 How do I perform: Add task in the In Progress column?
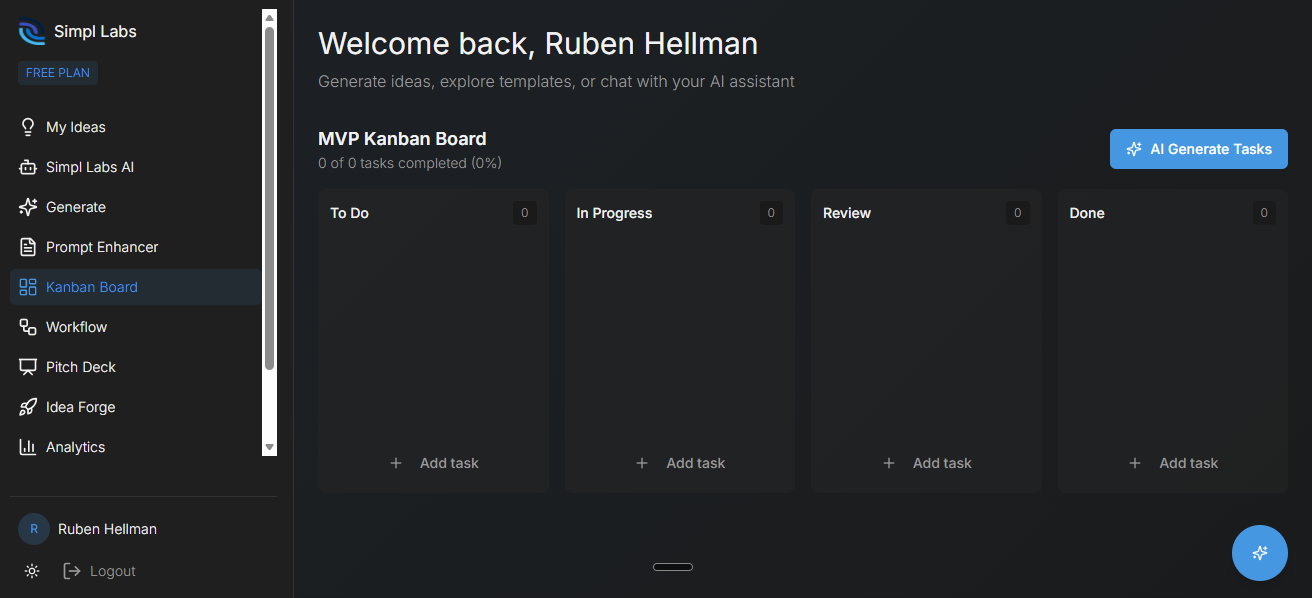coord(680,463)
